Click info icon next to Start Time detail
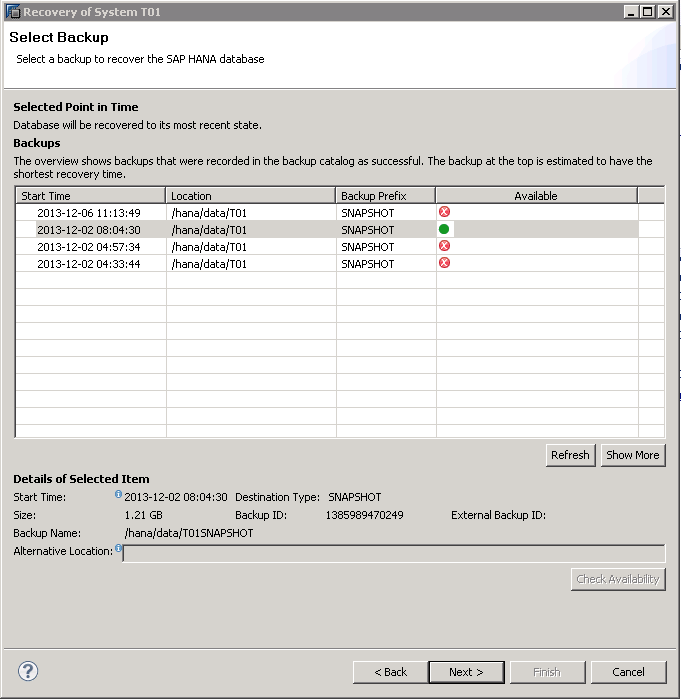The height and width of the screenshot is (699, 681). click(x=118, y=494)
